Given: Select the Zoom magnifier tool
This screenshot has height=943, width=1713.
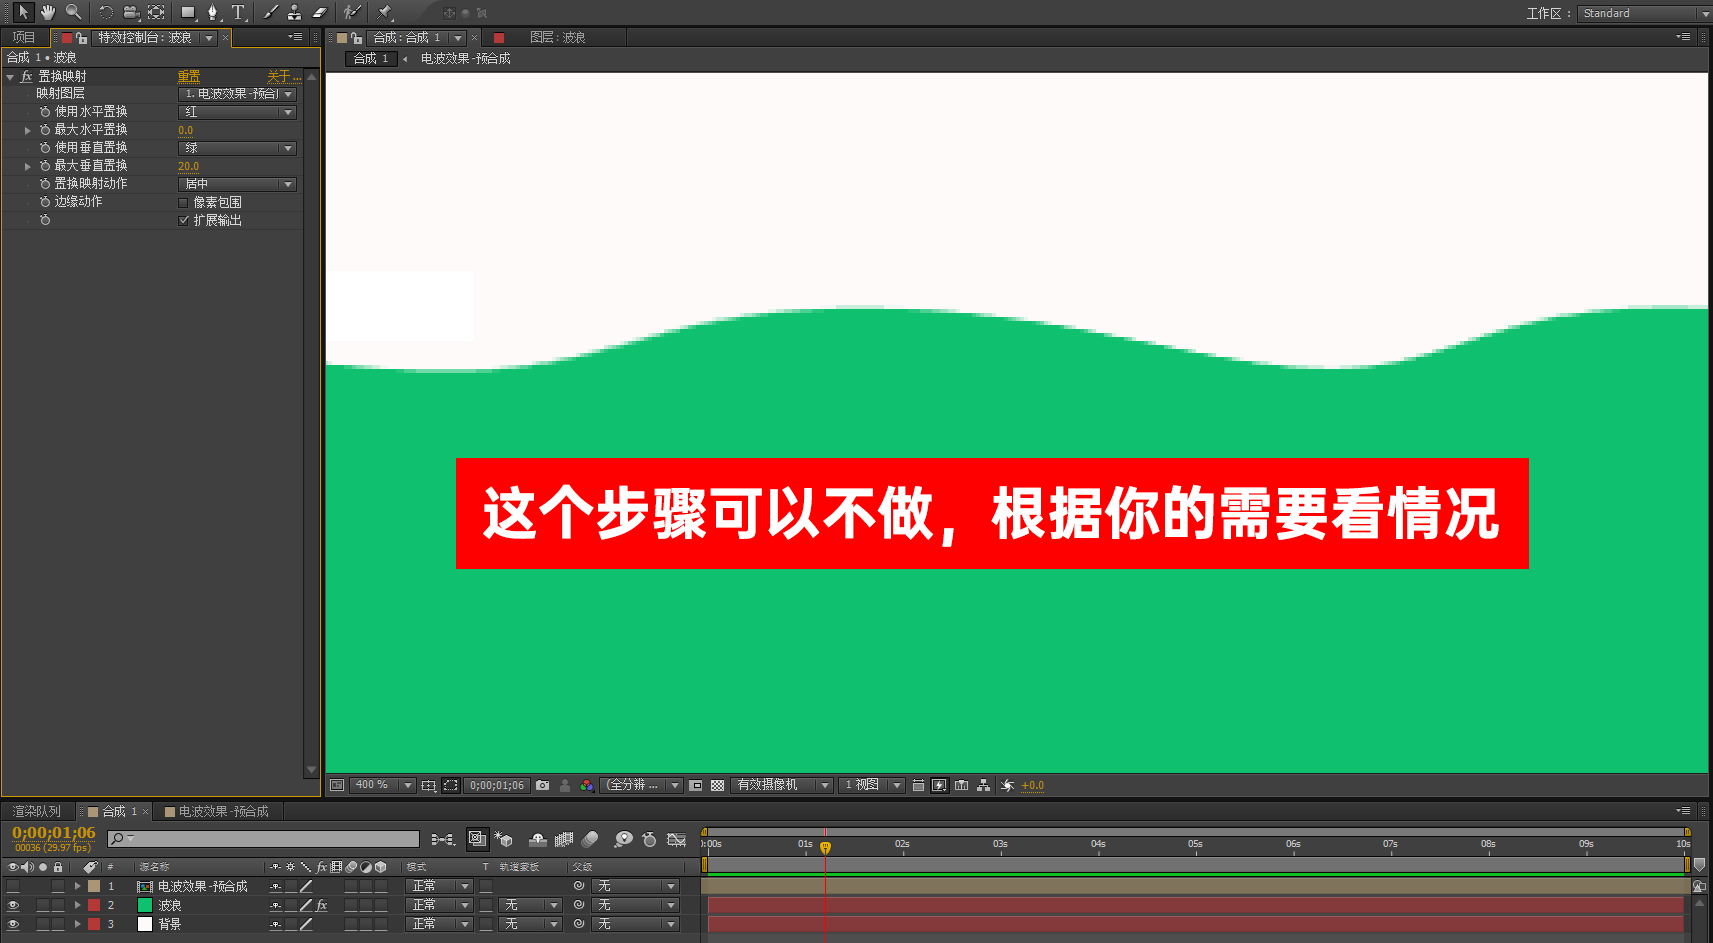Looking at the screenshot, I should pos(73,12).
